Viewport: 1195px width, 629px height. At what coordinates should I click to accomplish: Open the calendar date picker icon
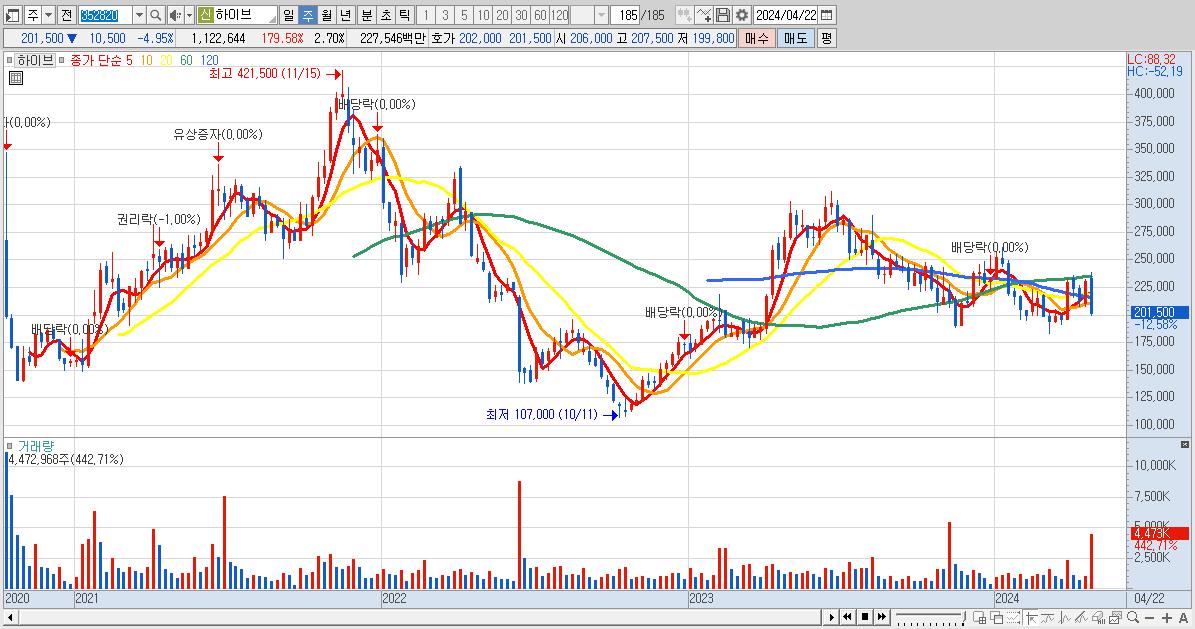click(827, 14)
